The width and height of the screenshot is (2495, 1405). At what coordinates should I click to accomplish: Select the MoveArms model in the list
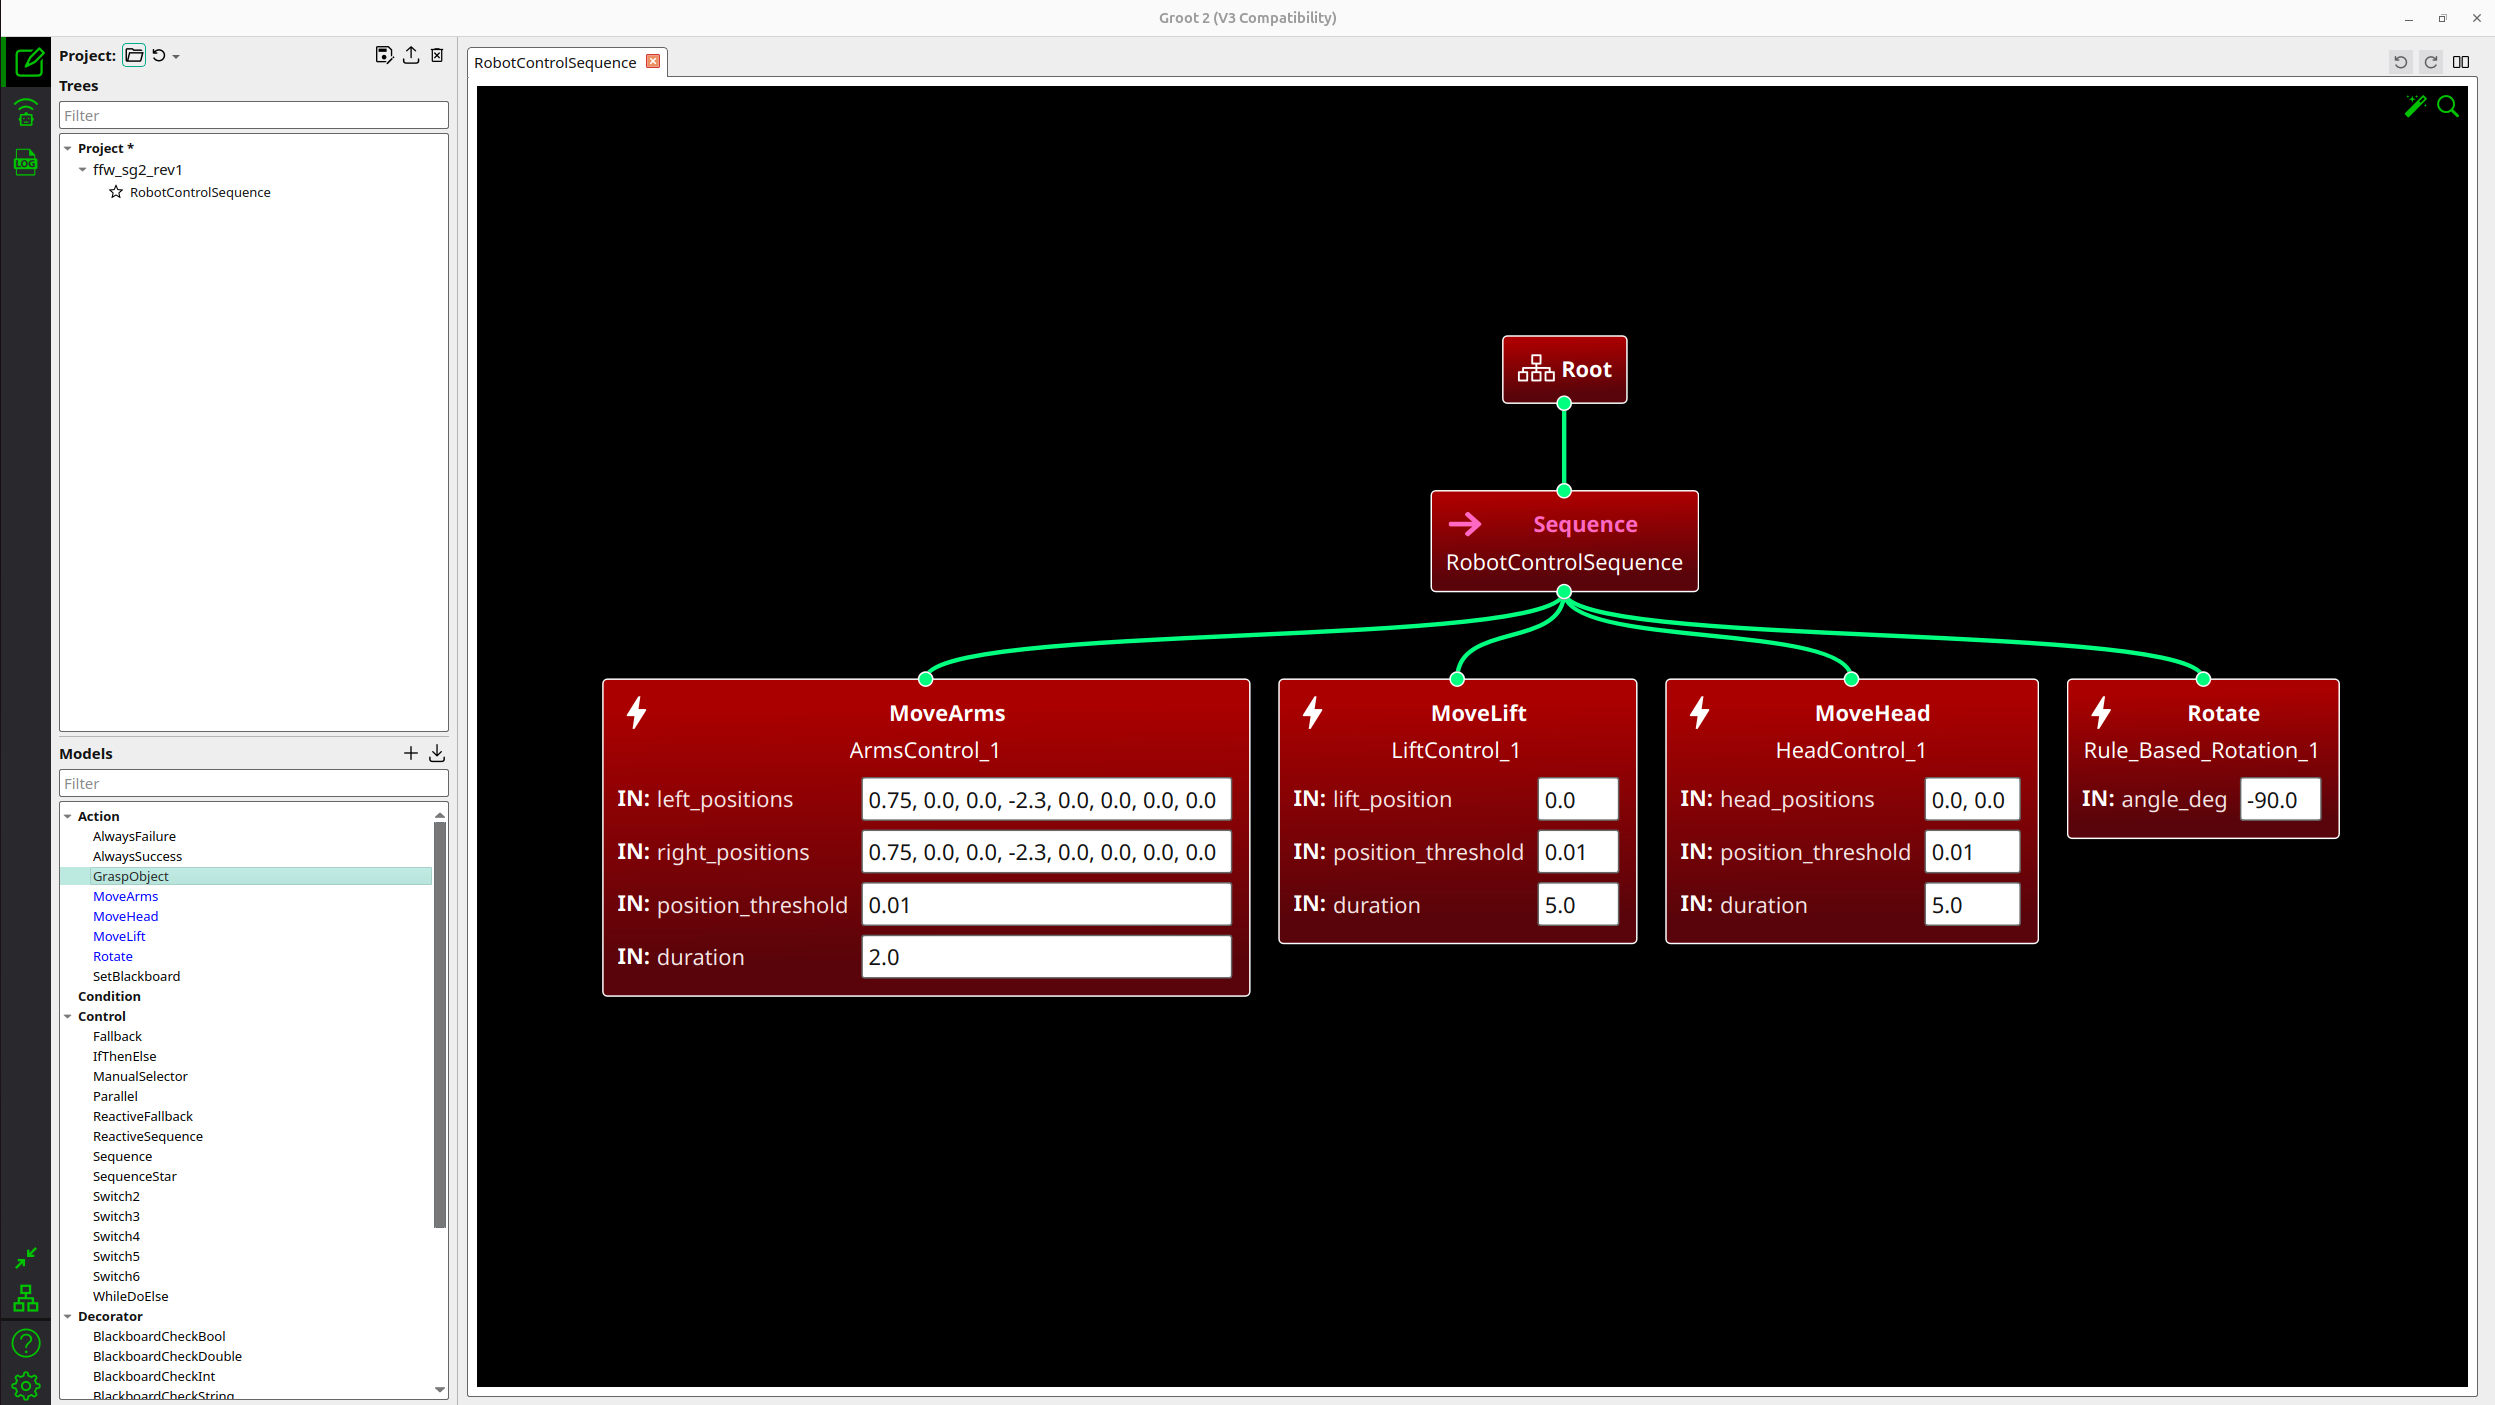pyautogui.click(x=125, y=896)
